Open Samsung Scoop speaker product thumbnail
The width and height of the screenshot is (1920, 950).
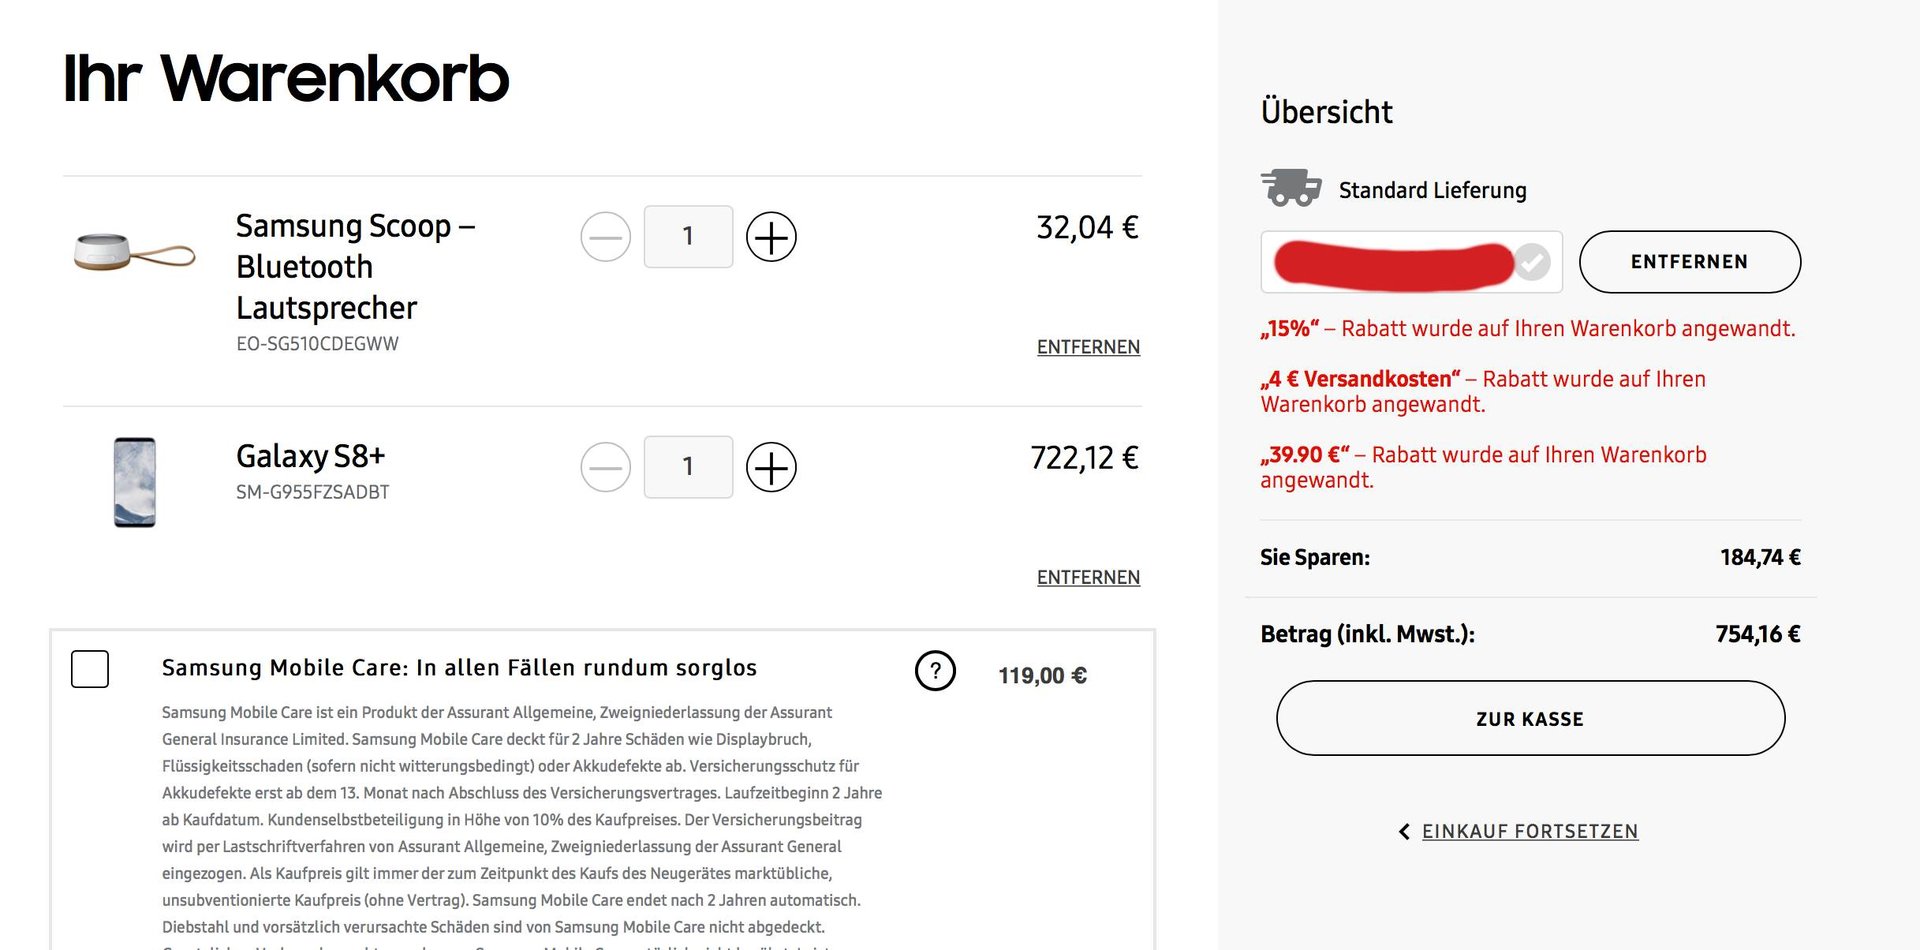(134, 252)
